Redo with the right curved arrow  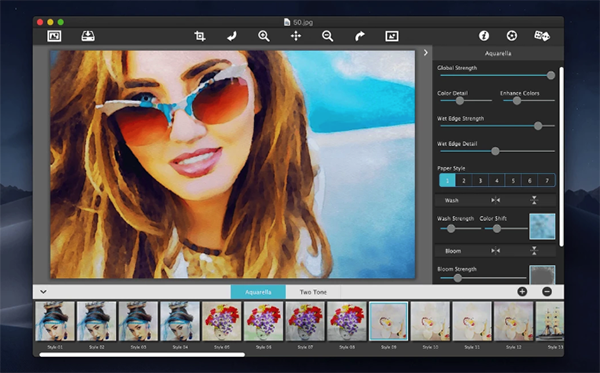tap(360, 36)
